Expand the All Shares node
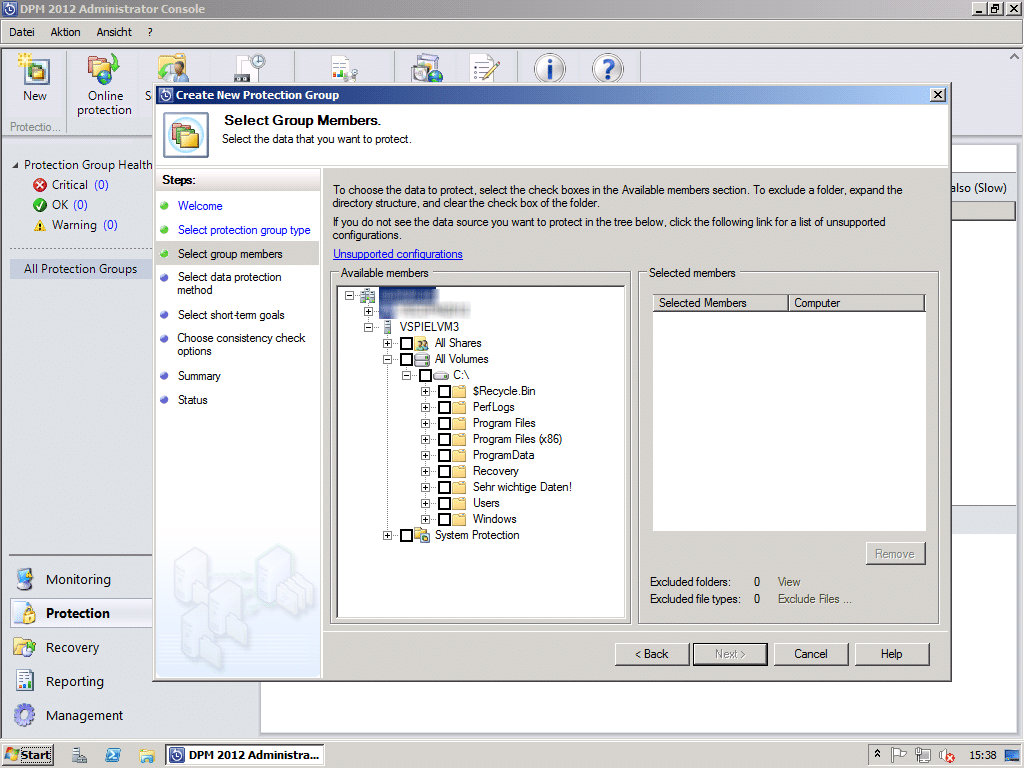 387,344
